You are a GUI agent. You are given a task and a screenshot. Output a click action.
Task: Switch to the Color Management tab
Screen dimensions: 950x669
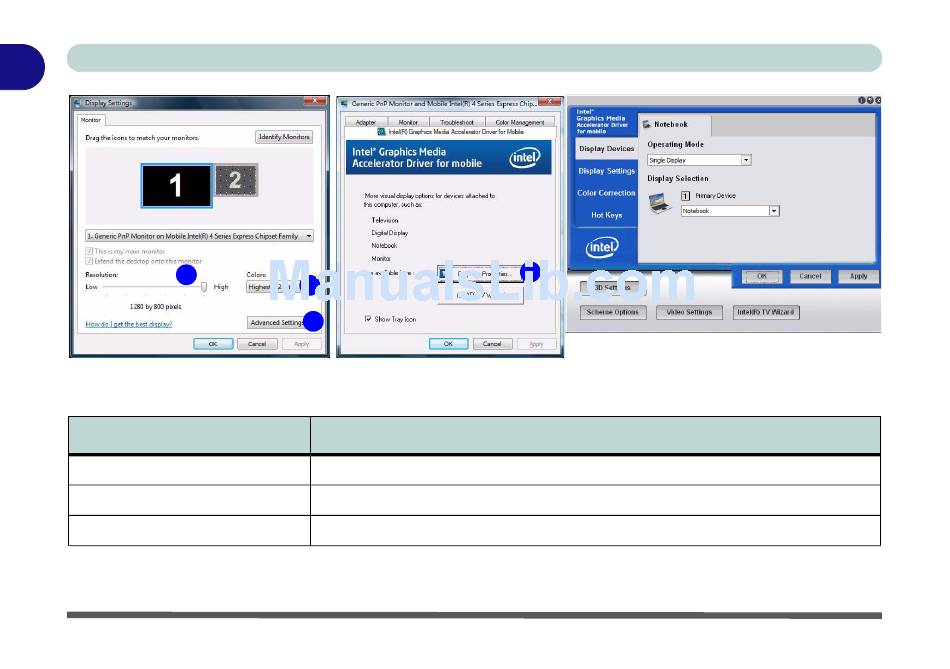click(x=520, y=122)
